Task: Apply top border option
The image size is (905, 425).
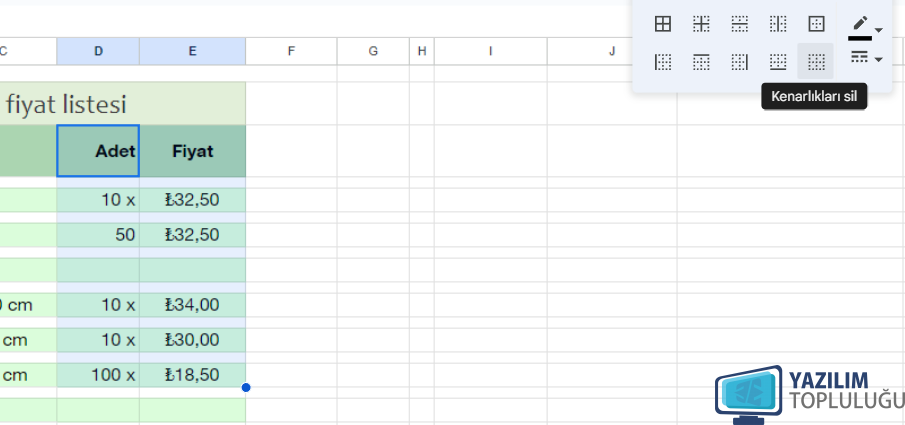Action: (701, 61)
